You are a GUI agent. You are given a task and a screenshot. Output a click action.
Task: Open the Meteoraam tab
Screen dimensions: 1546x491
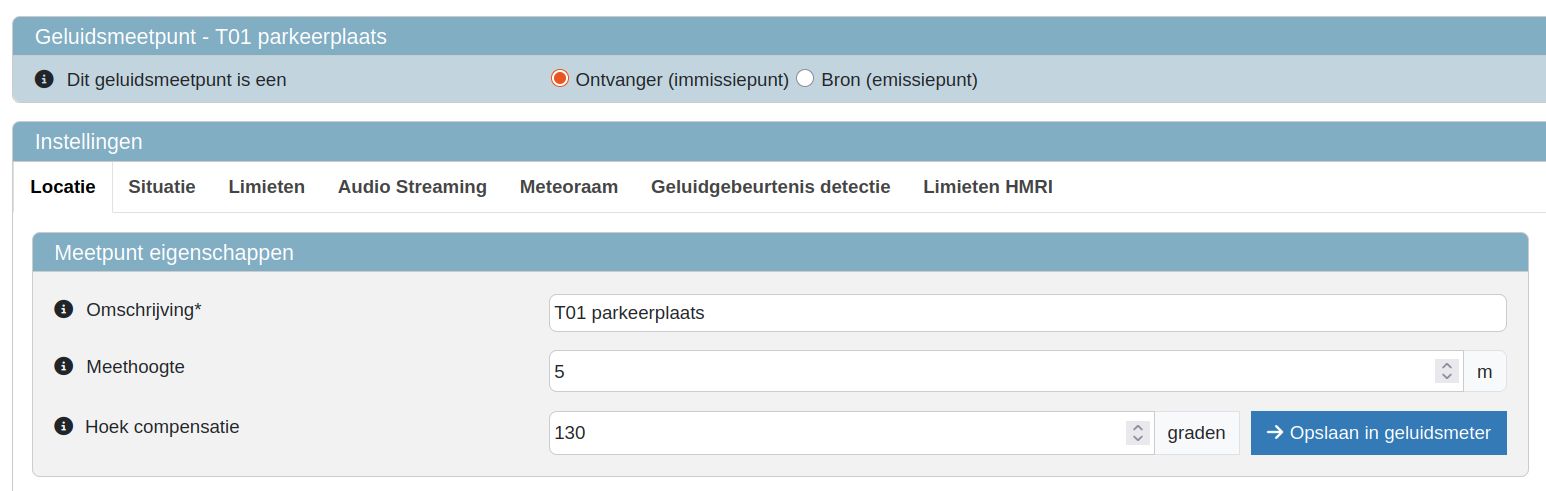569,187
